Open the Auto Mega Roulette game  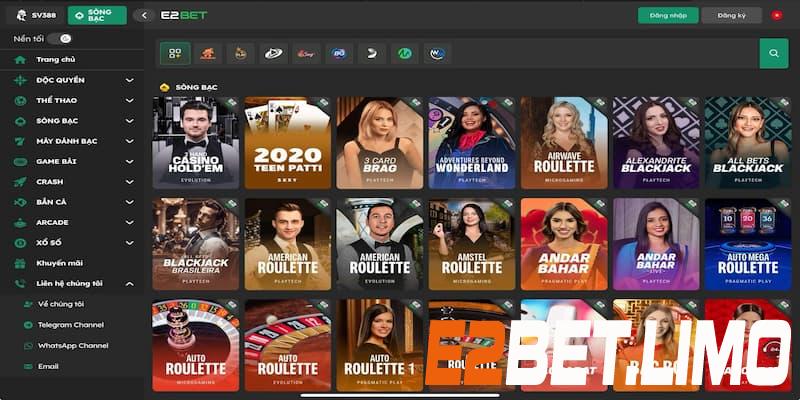(748, 244)
